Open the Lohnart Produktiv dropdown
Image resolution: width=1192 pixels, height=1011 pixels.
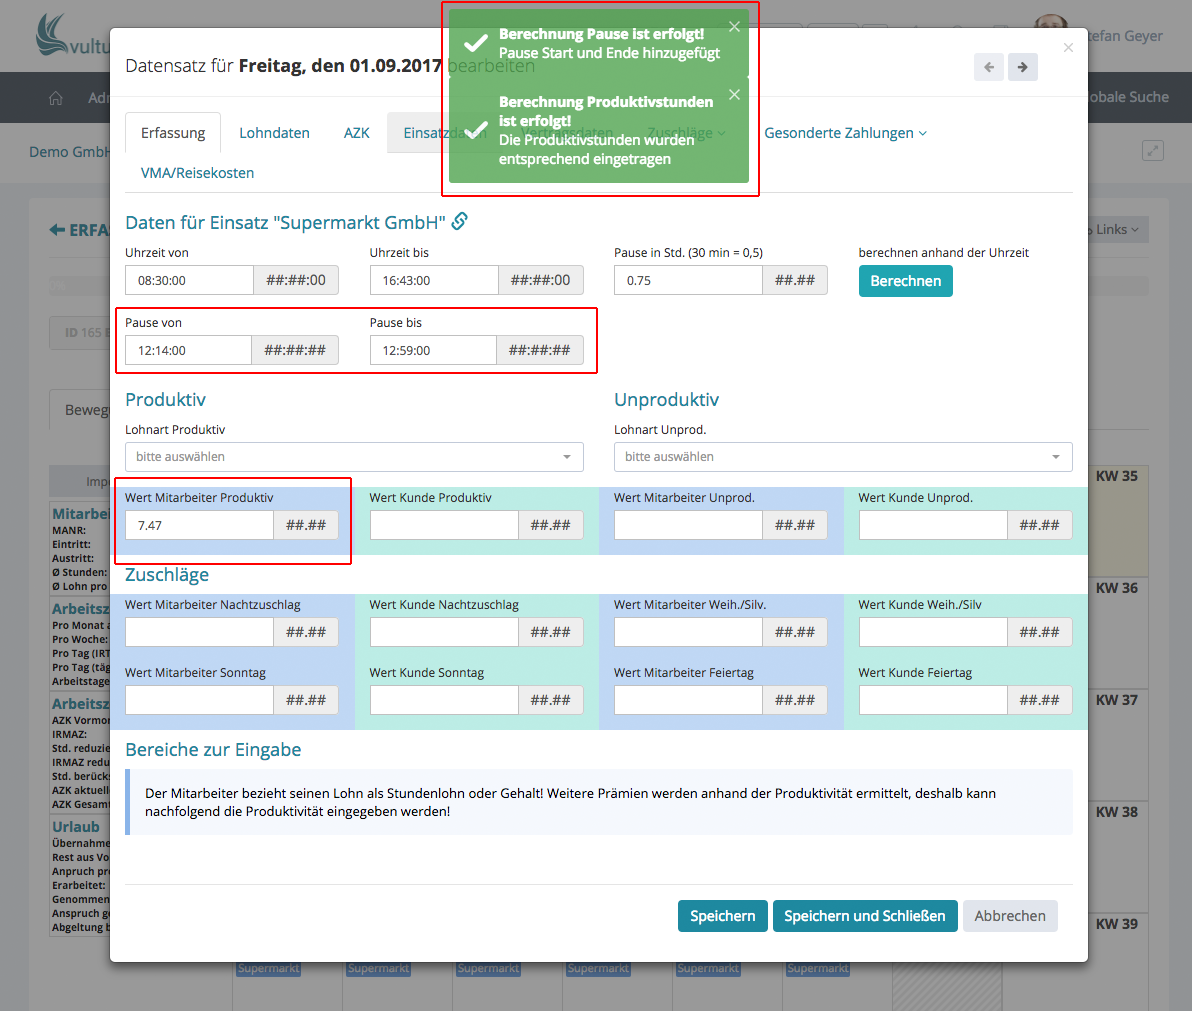(354, 457)
